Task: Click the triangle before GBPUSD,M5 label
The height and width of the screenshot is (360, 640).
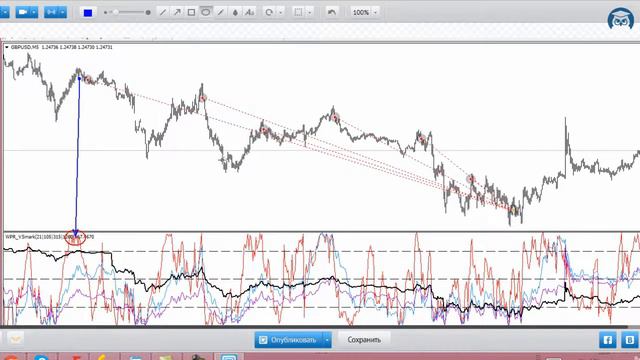Action: coord(7,47)
